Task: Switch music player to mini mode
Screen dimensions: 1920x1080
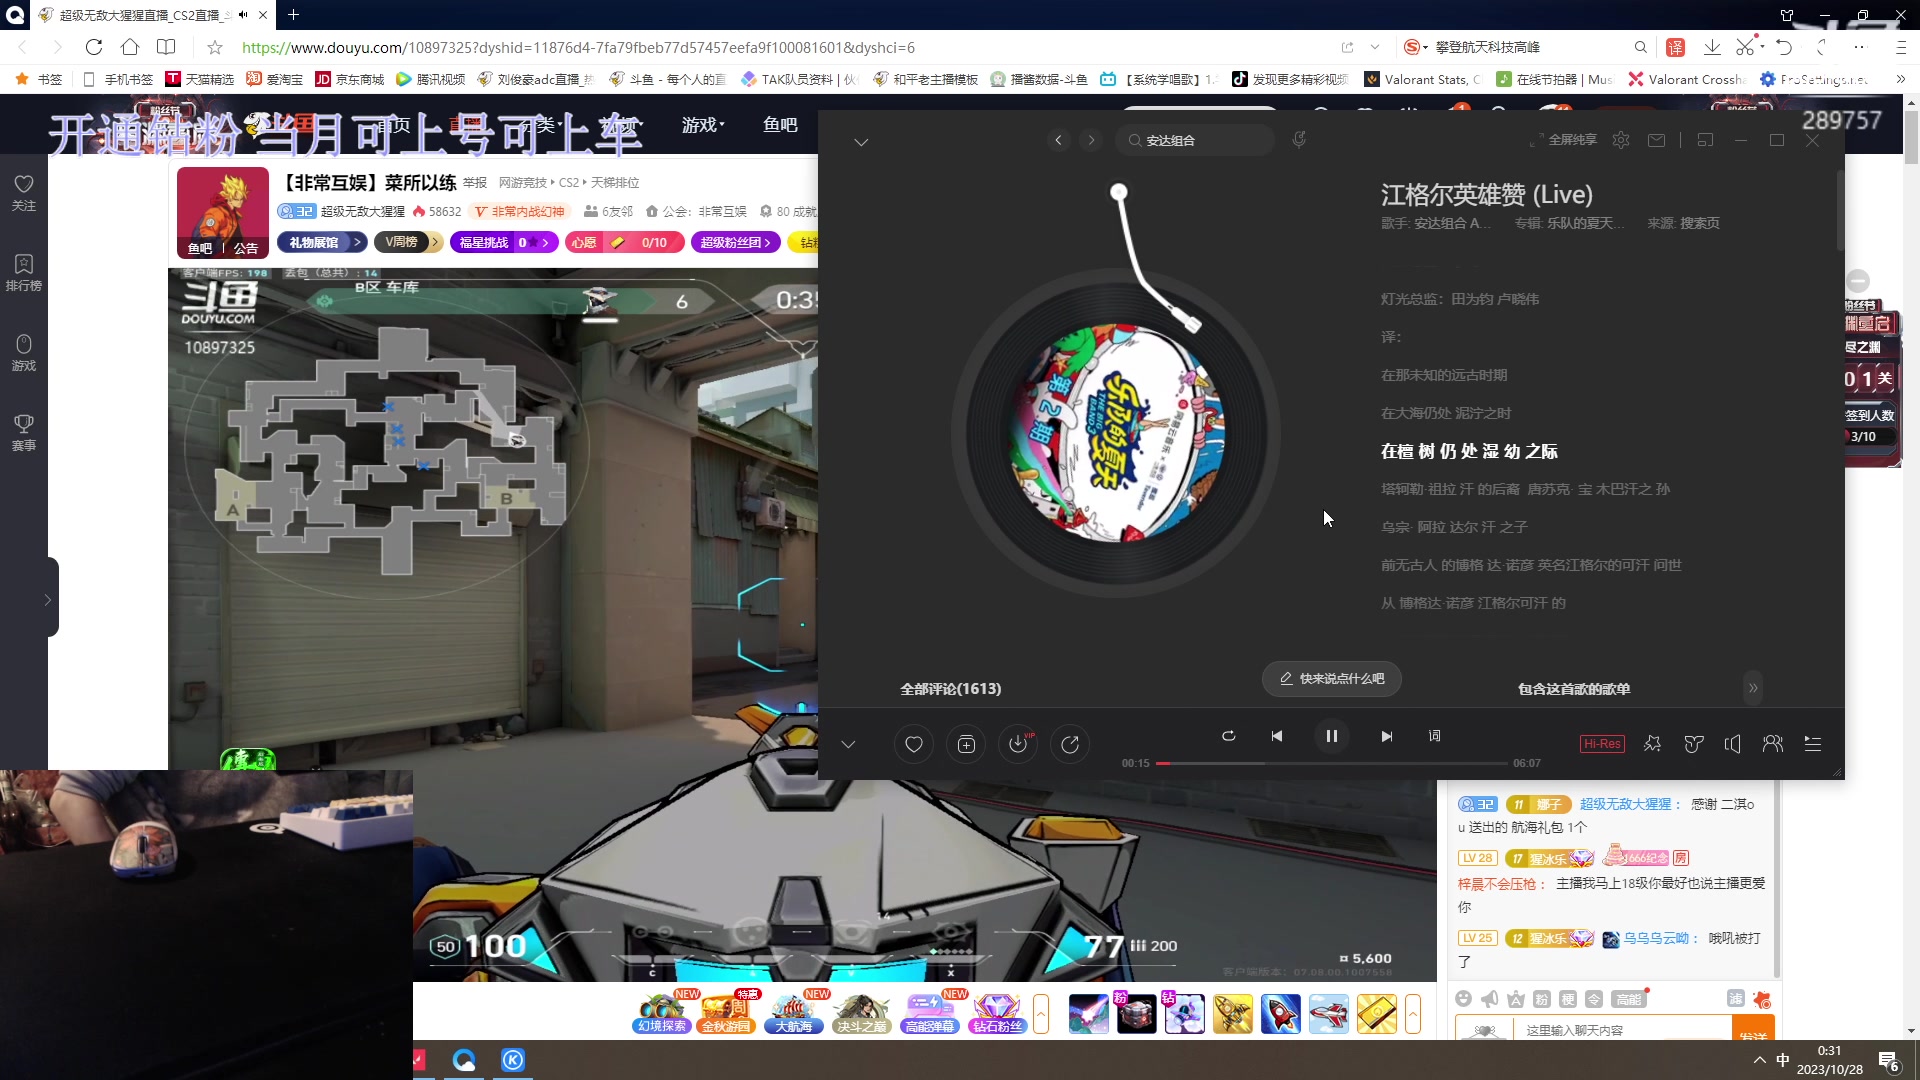Action: pos(1706,140)
